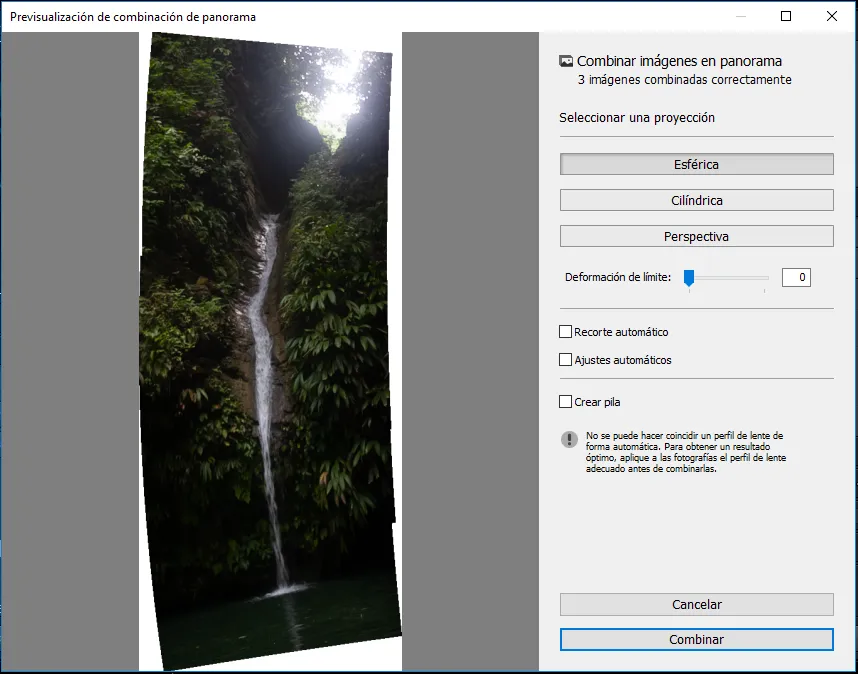This screenshot has height=674, width=858.
Task: Select the Esférica projection button
Action: (696, 164)
